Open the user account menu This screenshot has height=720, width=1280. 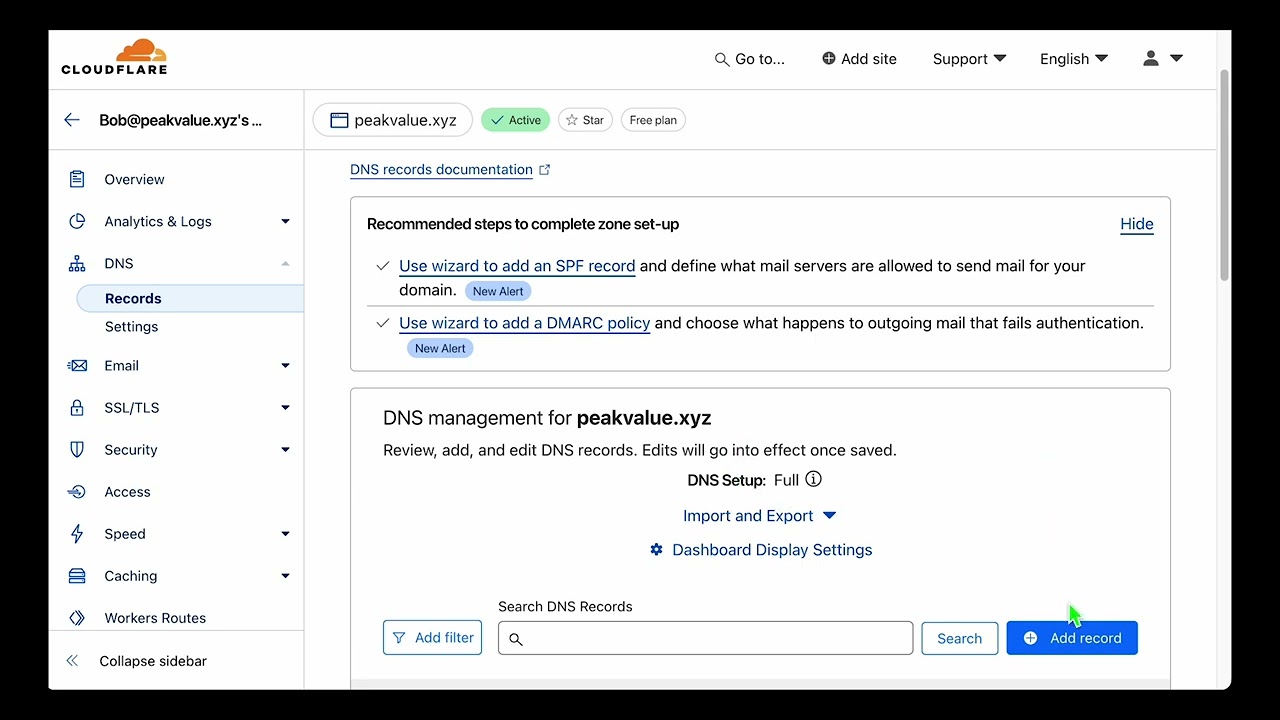1163,59
